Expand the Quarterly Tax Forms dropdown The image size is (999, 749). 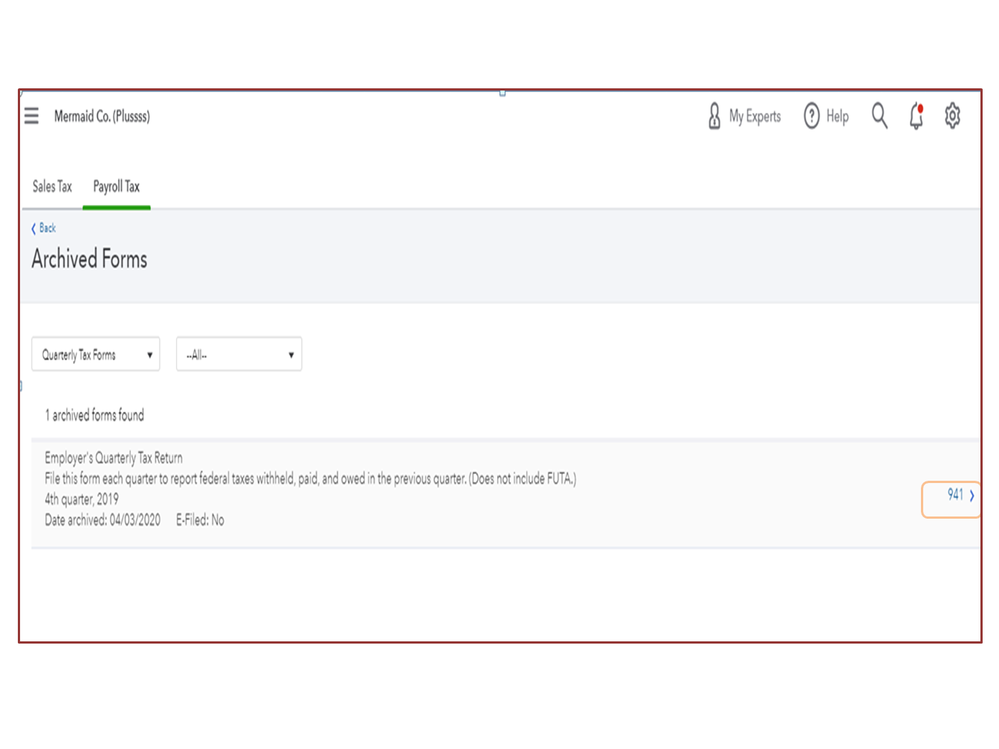(x=95, y=355)
